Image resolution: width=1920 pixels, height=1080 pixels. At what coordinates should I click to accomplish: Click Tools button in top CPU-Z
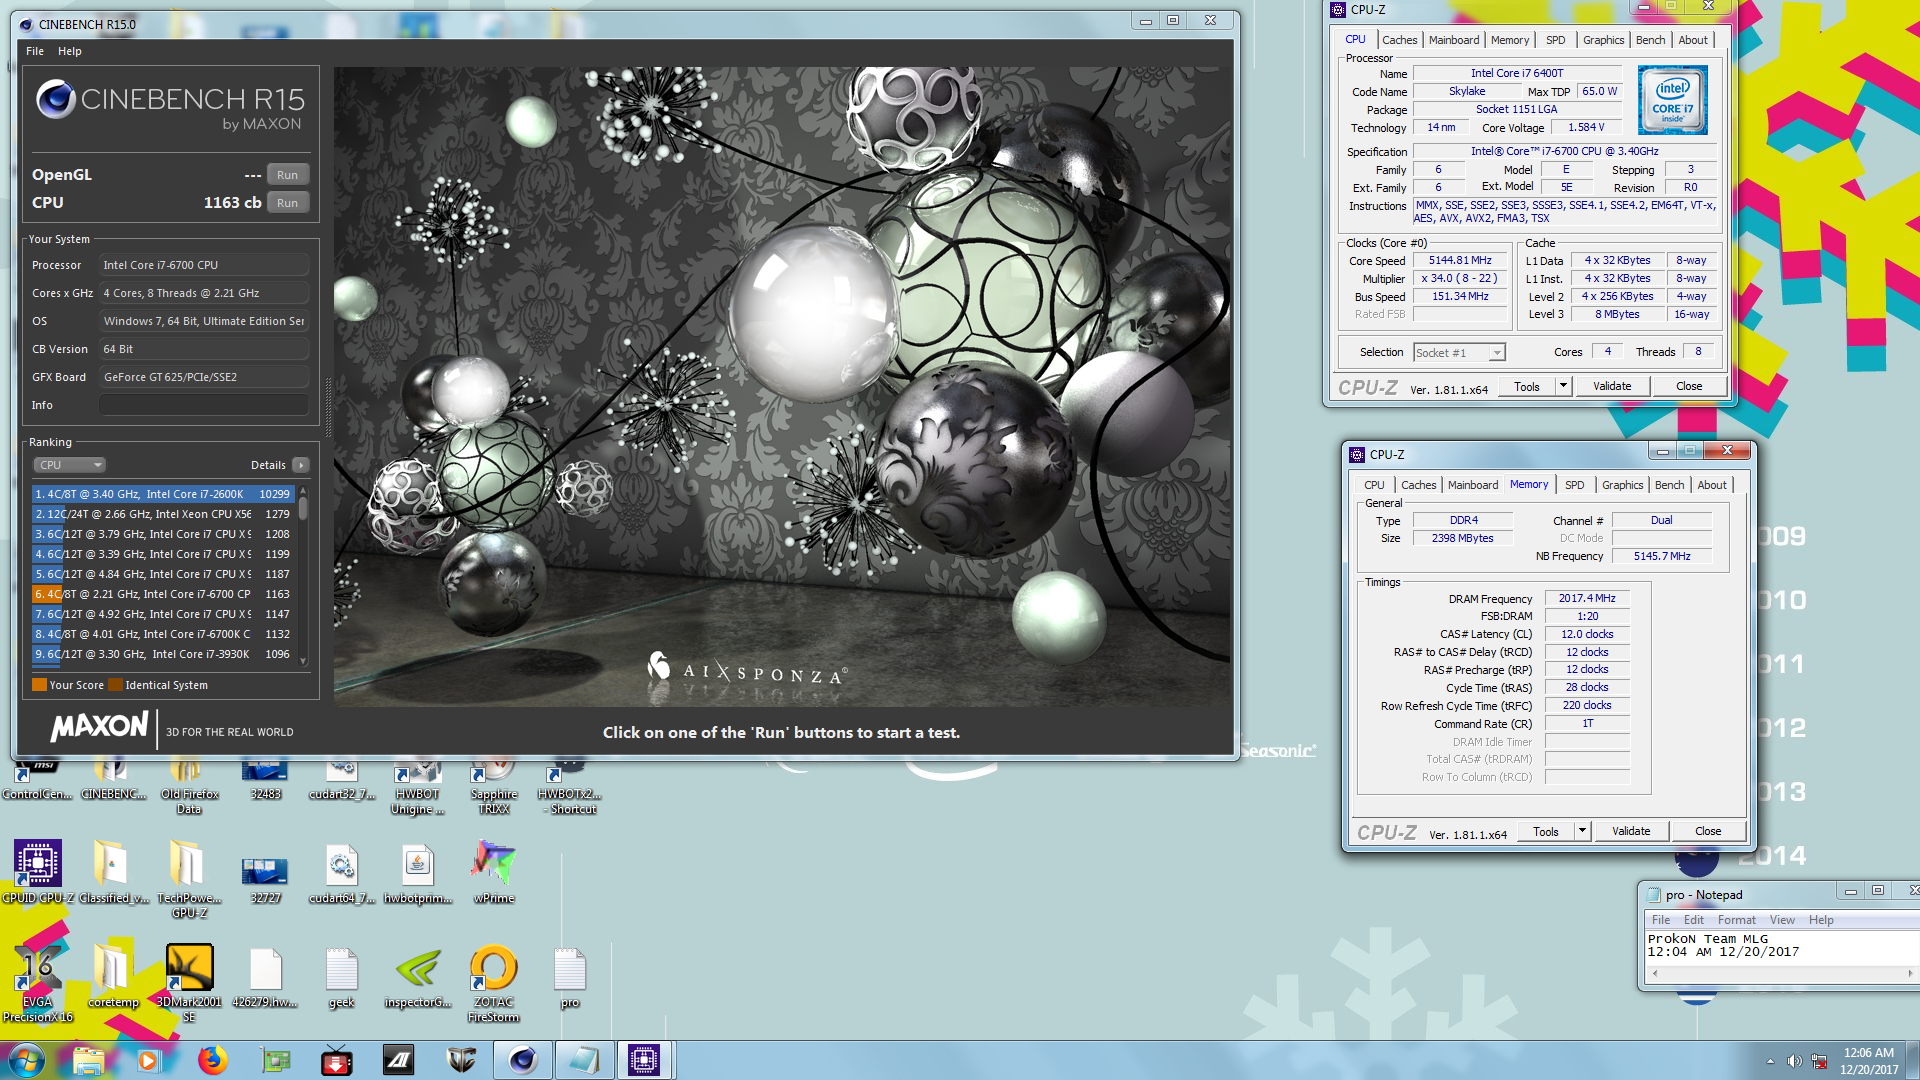[x=1527, y=386]
